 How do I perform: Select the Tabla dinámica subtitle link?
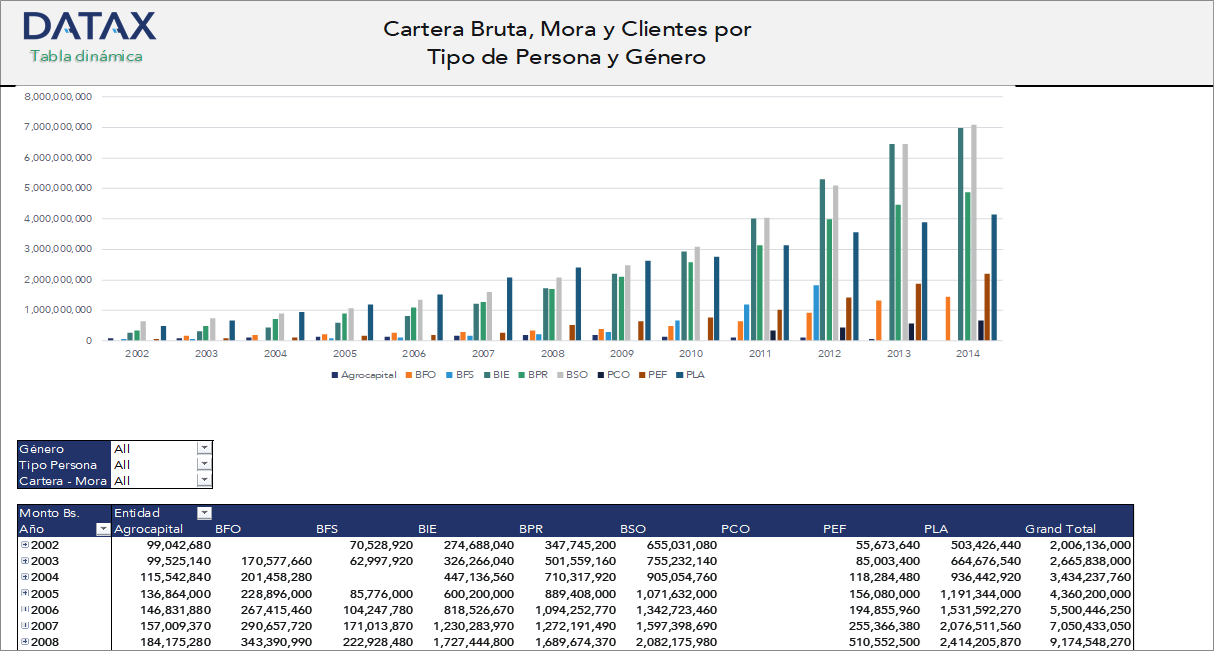tap(86, 56)
